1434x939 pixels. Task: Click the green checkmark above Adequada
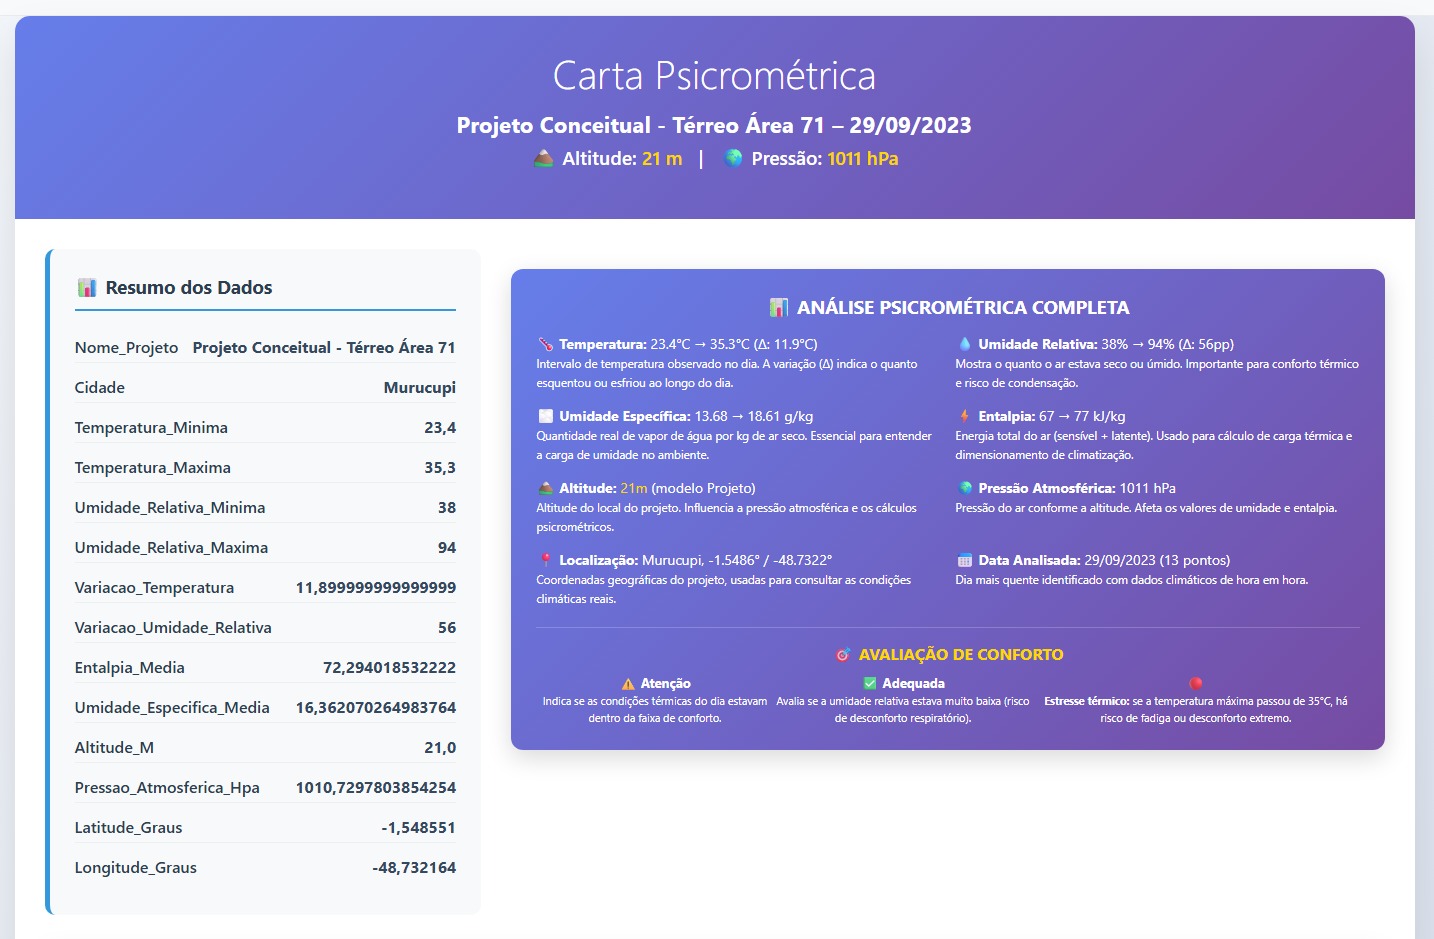click(869, 682)
